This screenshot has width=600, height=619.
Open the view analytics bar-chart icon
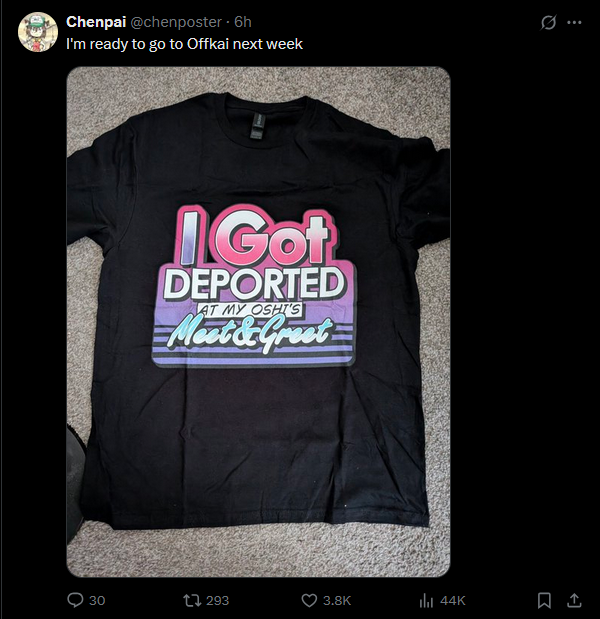pos(426,600)
